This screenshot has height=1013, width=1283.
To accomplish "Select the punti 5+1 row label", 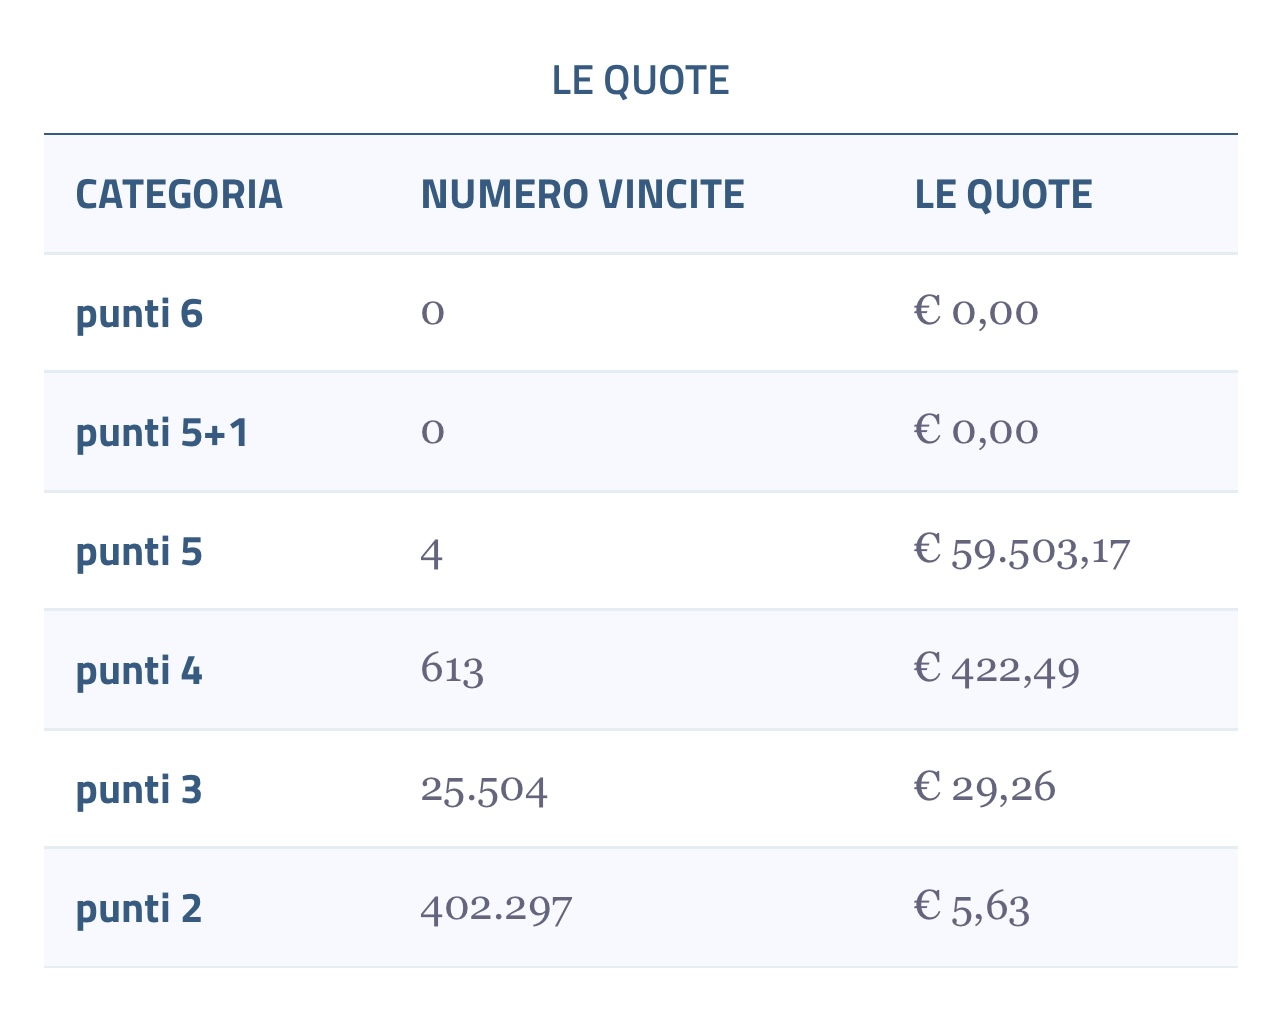I will tap(162, 433).
